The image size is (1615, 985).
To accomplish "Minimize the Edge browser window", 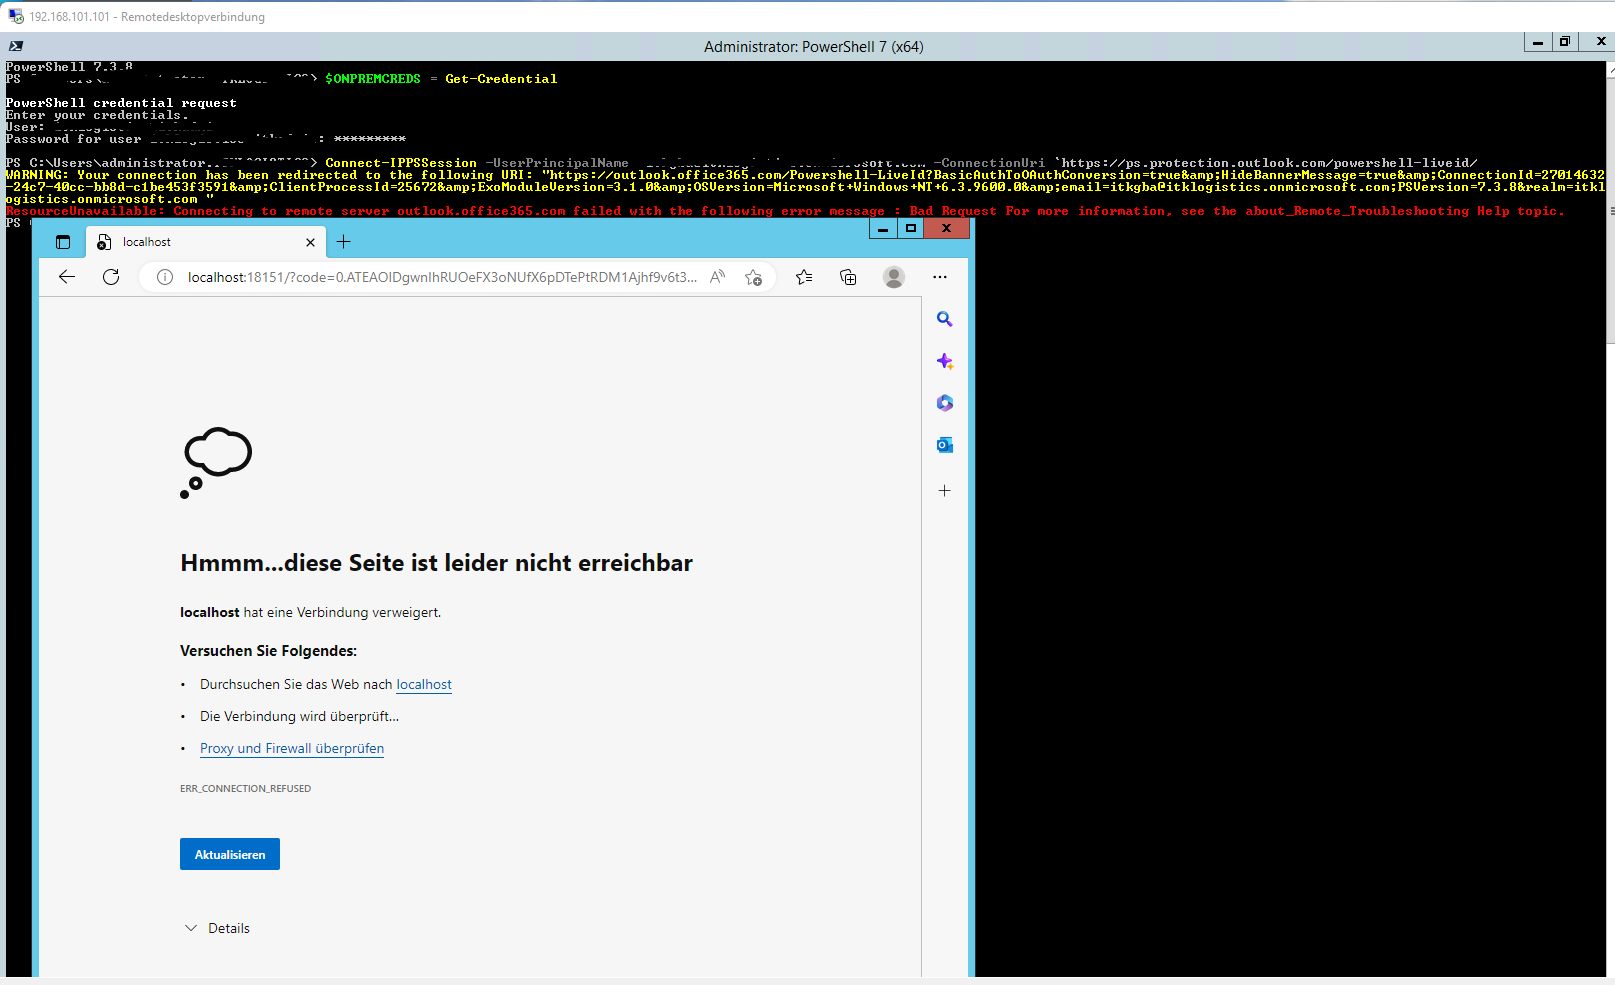I will 882,229.
